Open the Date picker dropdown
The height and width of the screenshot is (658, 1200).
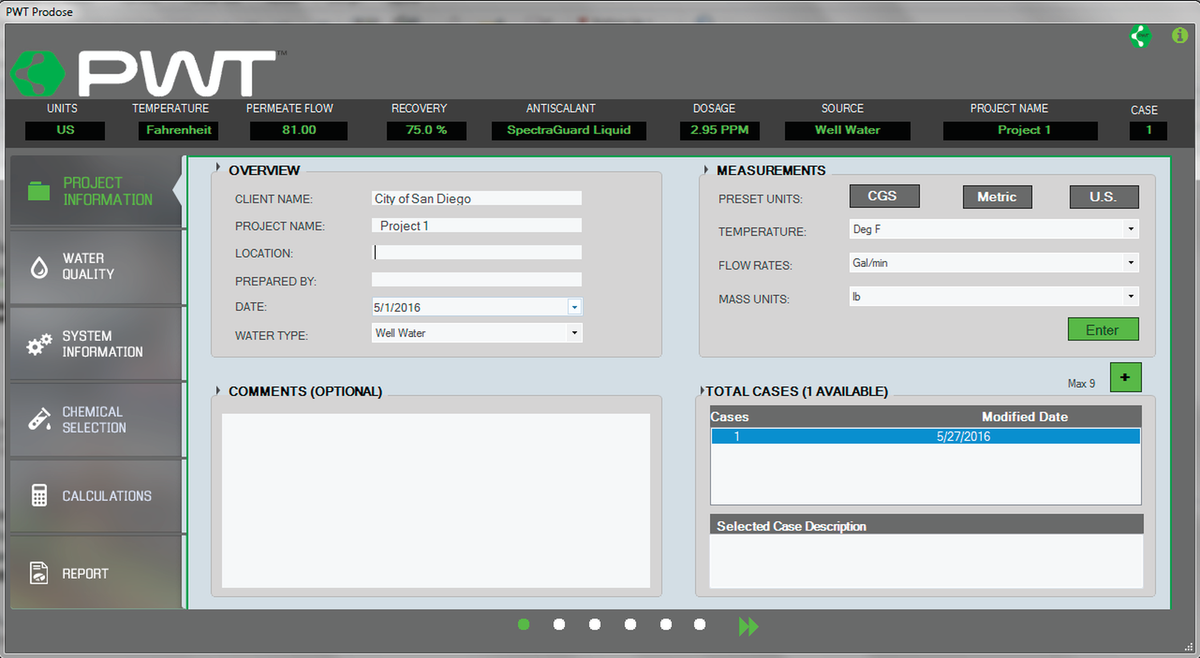575,307
